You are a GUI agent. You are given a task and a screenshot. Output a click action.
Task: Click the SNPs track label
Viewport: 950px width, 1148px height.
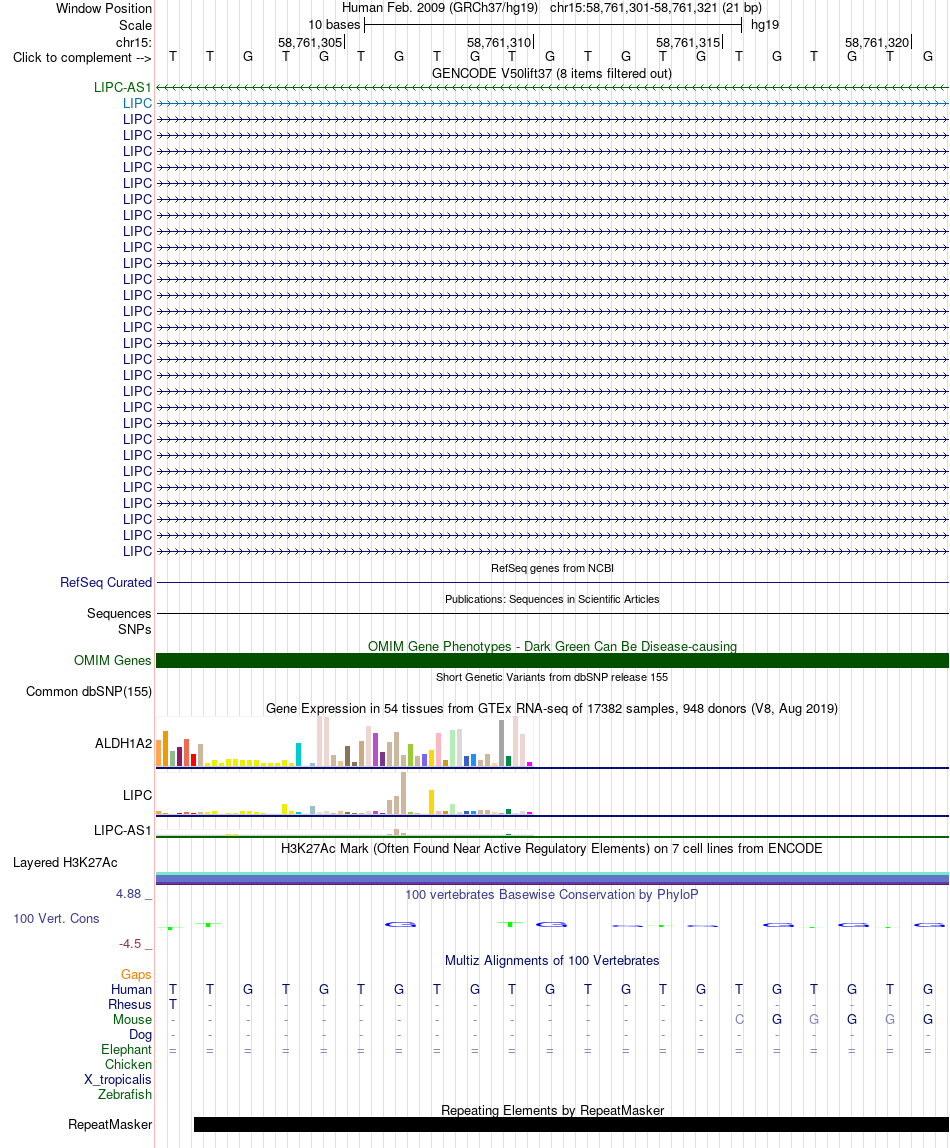(x=135, y=629)
